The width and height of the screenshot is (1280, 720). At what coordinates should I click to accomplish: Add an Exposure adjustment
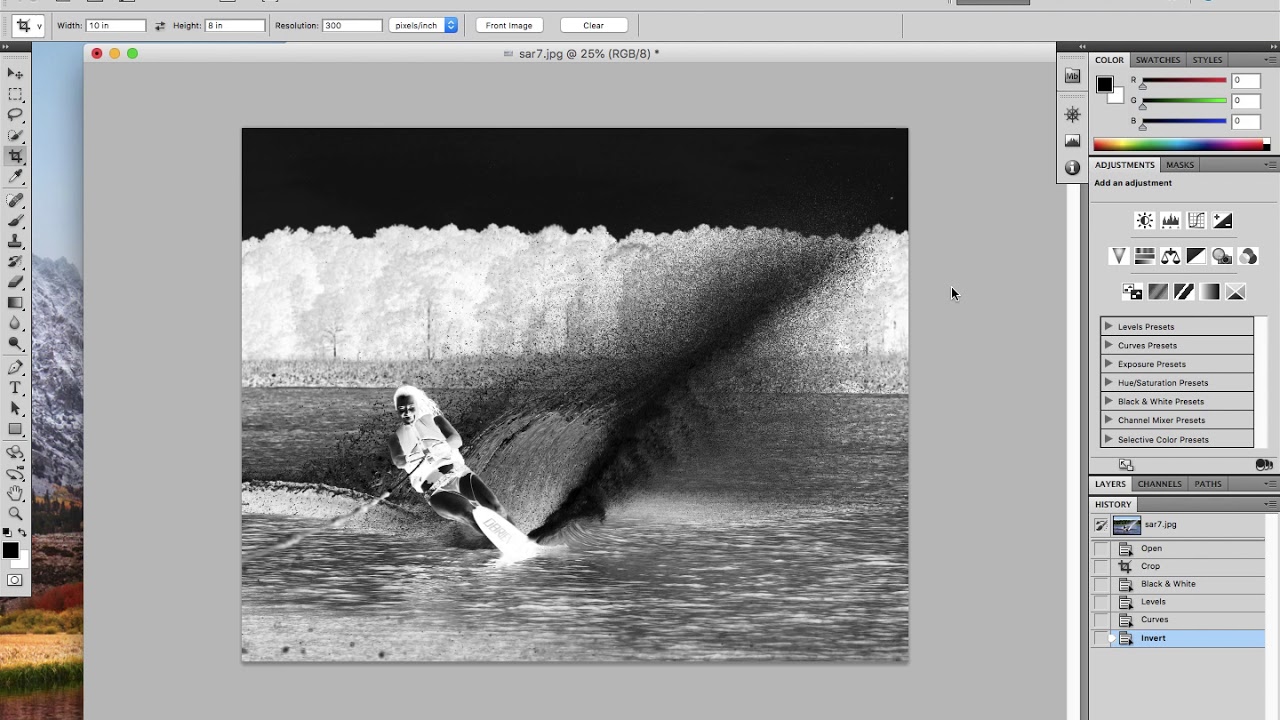[x=1222, y=221]
